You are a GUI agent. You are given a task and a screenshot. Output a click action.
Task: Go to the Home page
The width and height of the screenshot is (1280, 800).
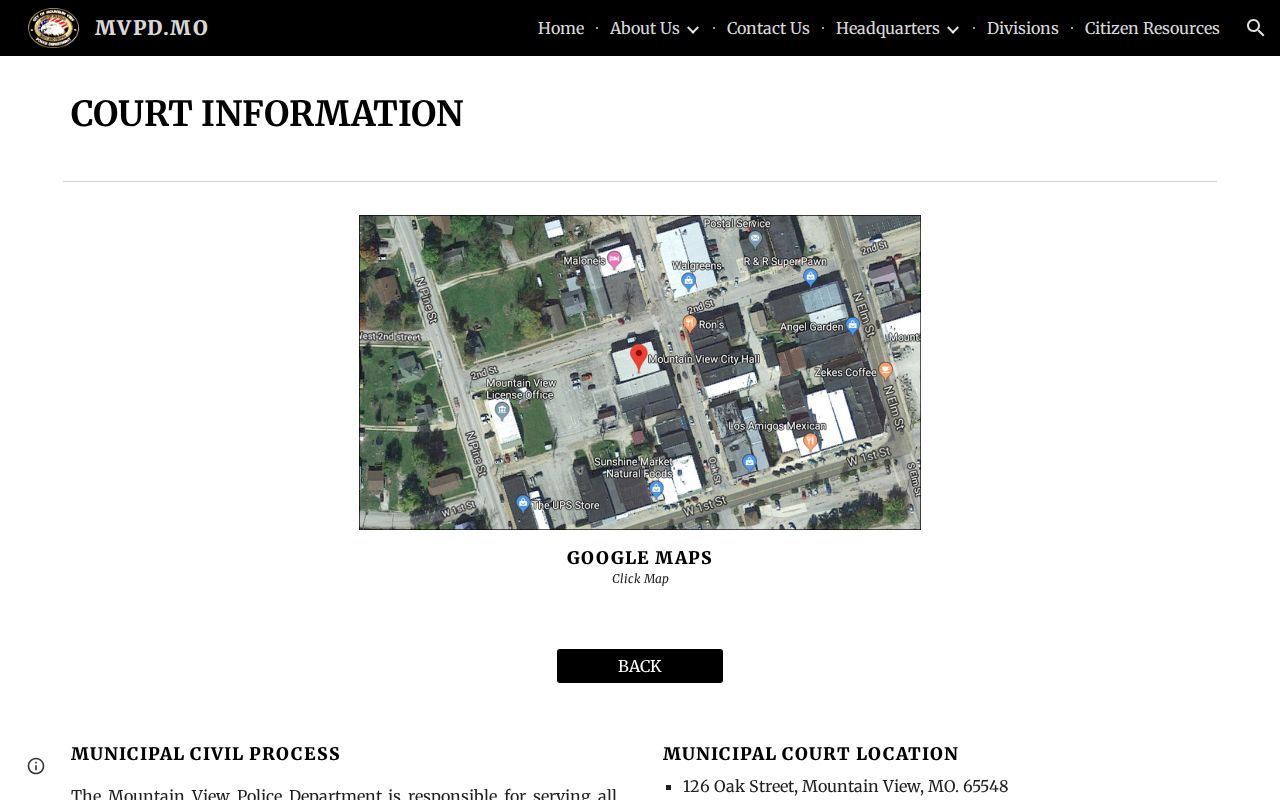561,28
